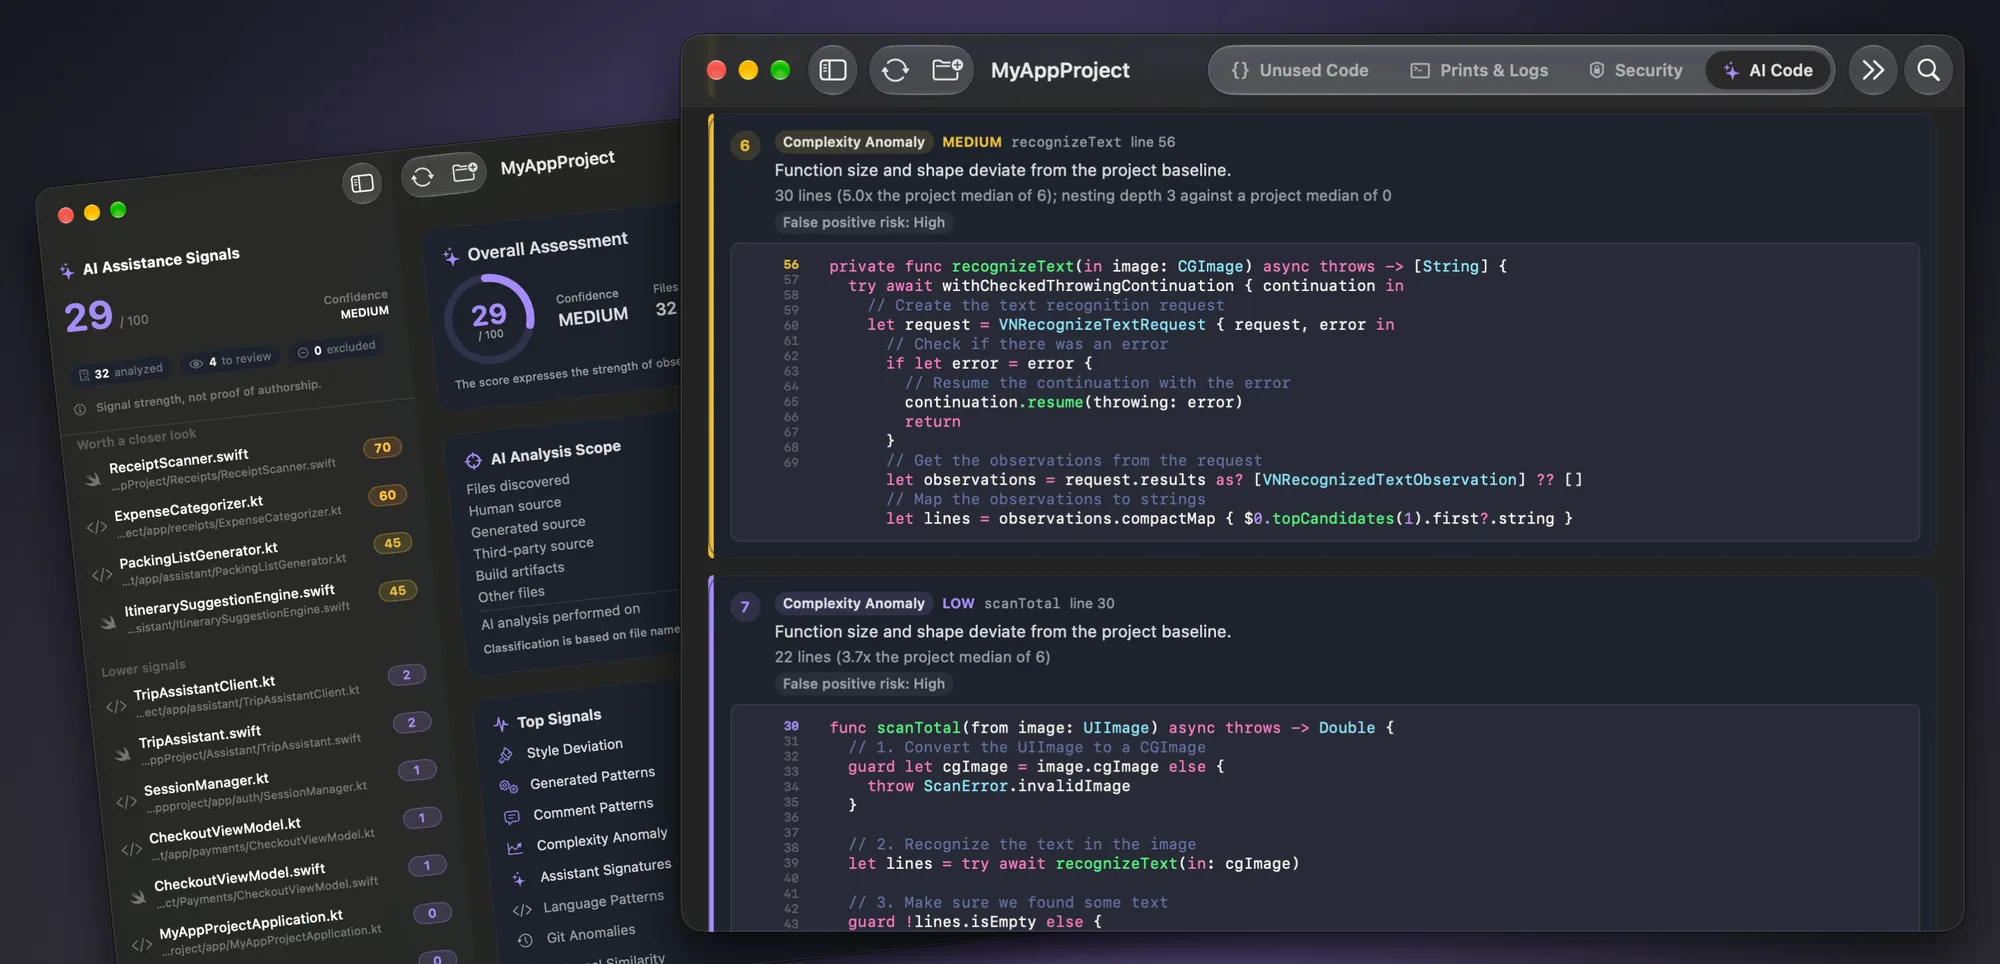The width and height of the screenshot is (2000, 964).
Task: Click the Git Anomalies clock icon
Action: click(525, 940)
